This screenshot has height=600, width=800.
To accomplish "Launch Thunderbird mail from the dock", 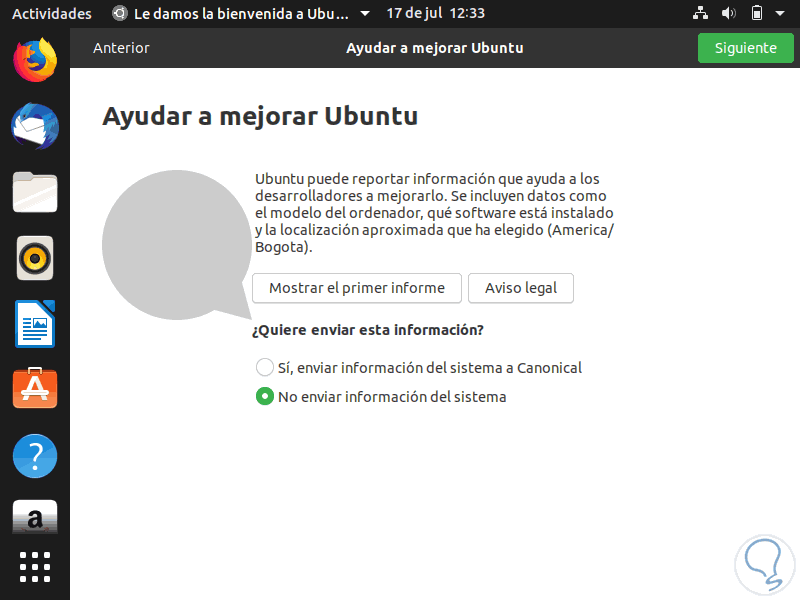I will coord(35,126).
